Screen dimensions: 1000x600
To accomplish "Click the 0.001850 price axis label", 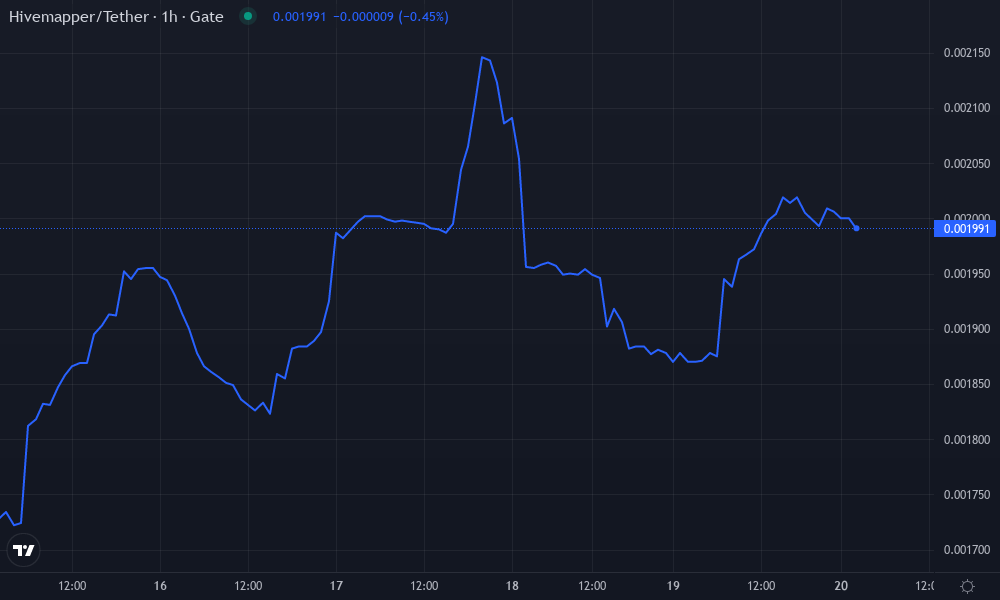I will click(x=966, y=385).
